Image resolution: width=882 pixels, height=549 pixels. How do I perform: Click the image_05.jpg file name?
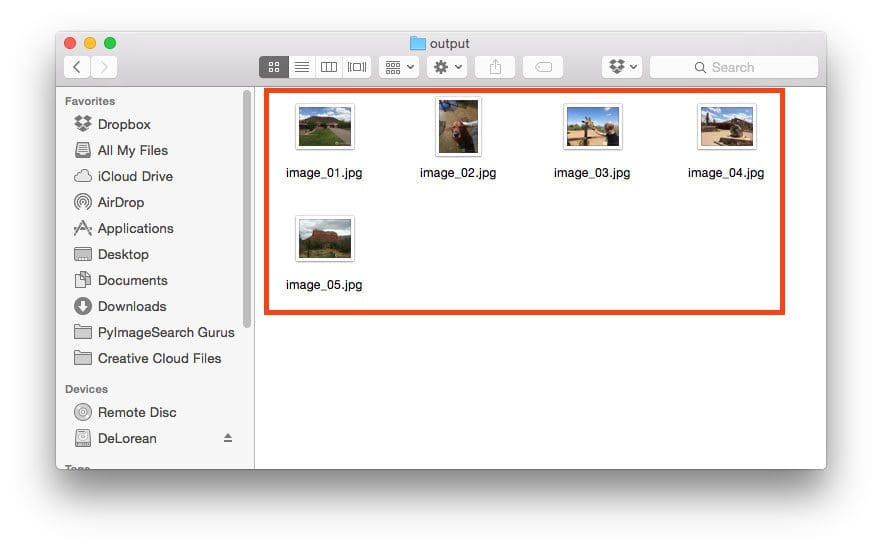pos(324,285)
